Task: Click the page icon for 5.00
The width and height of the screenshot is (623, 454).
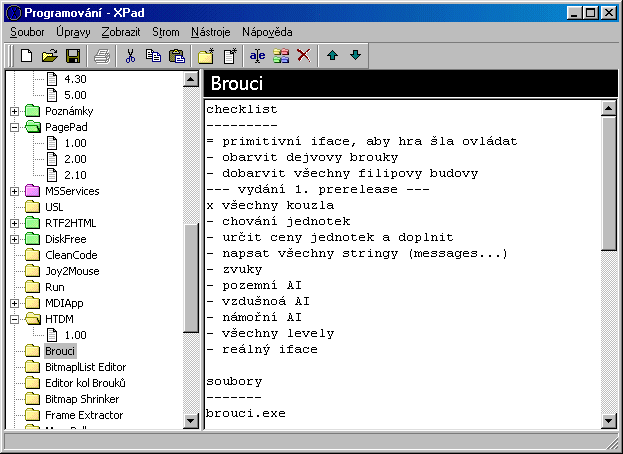Action: [x=52, y=95]
